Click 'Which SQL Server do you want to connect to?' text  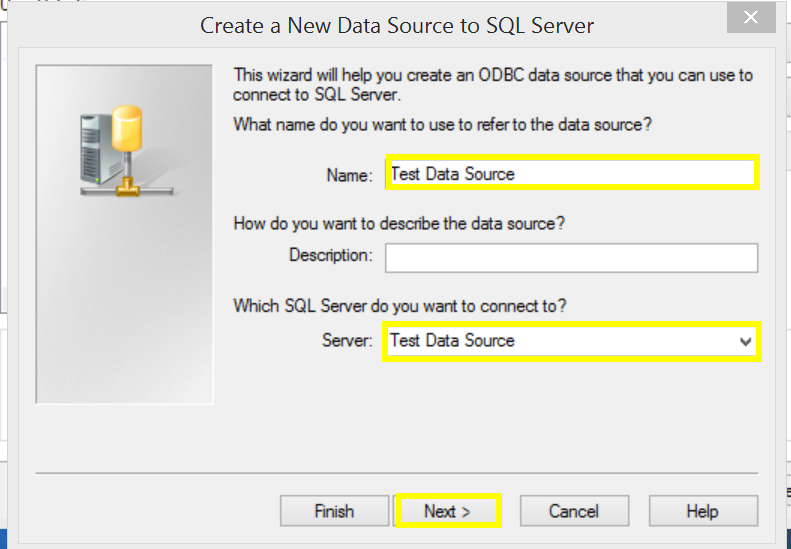[400, 306]
